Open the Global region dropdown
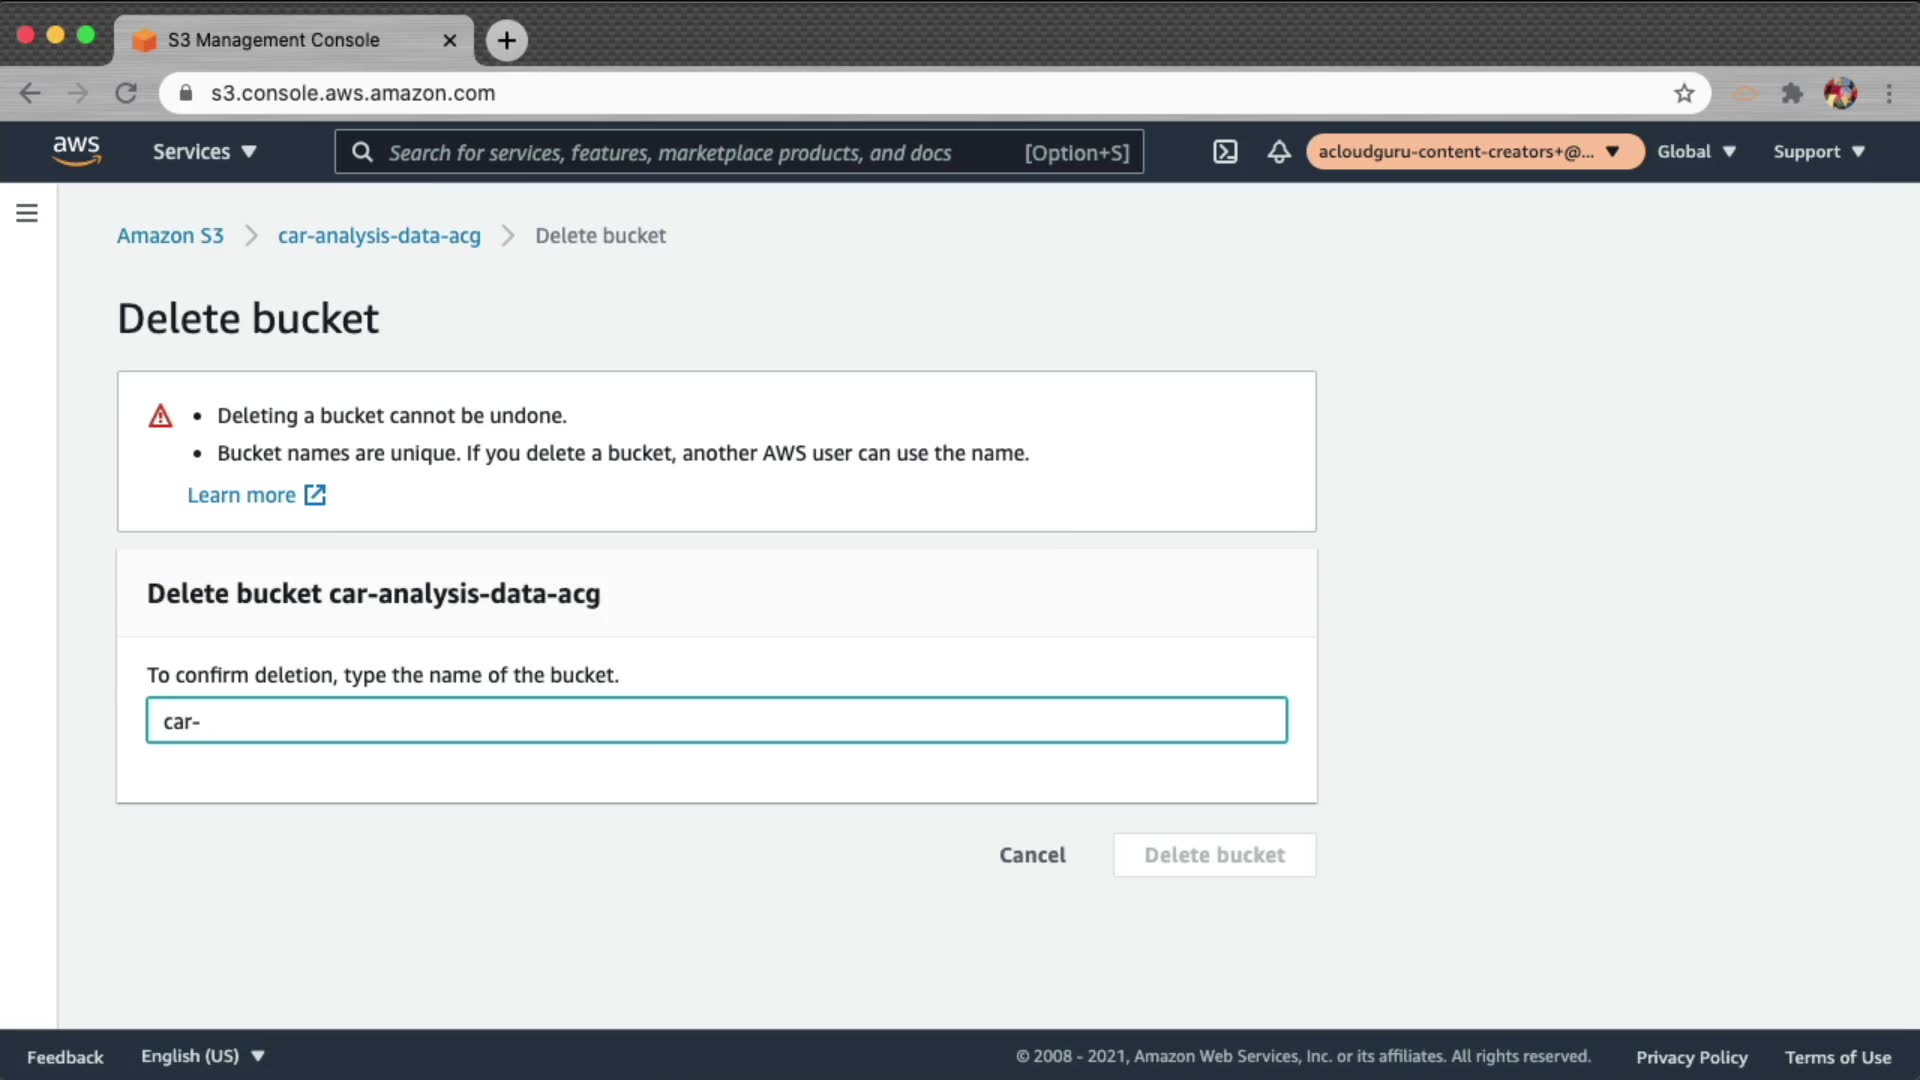 1696,152
